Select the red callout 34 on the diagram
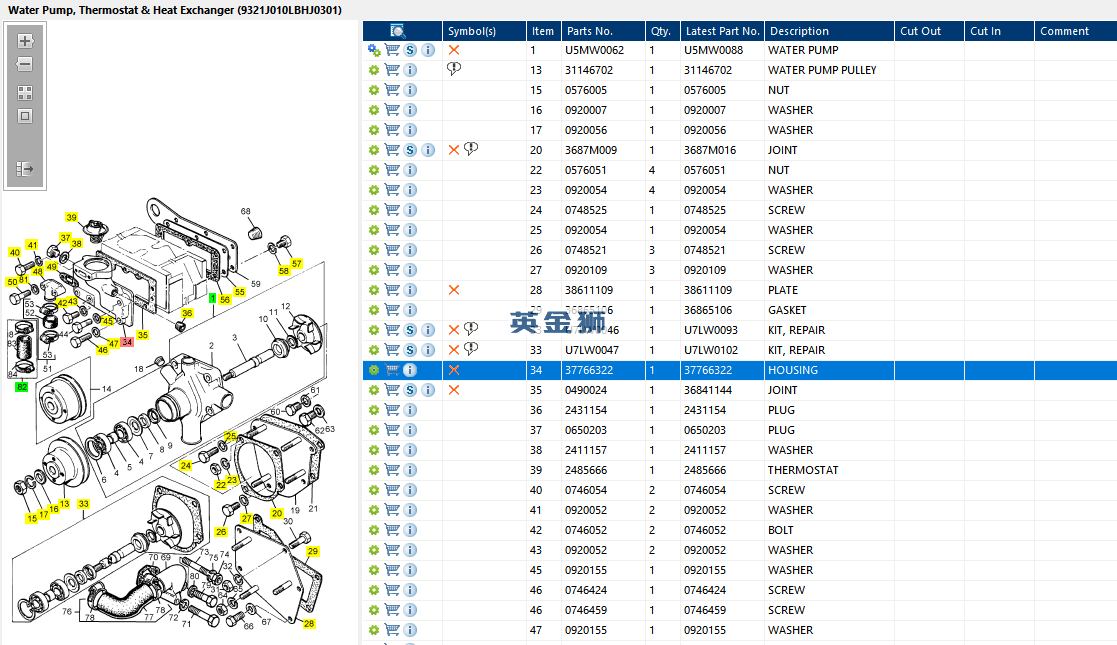The height and width of the screenshot is (645, 1117). (x=127, y=342)
